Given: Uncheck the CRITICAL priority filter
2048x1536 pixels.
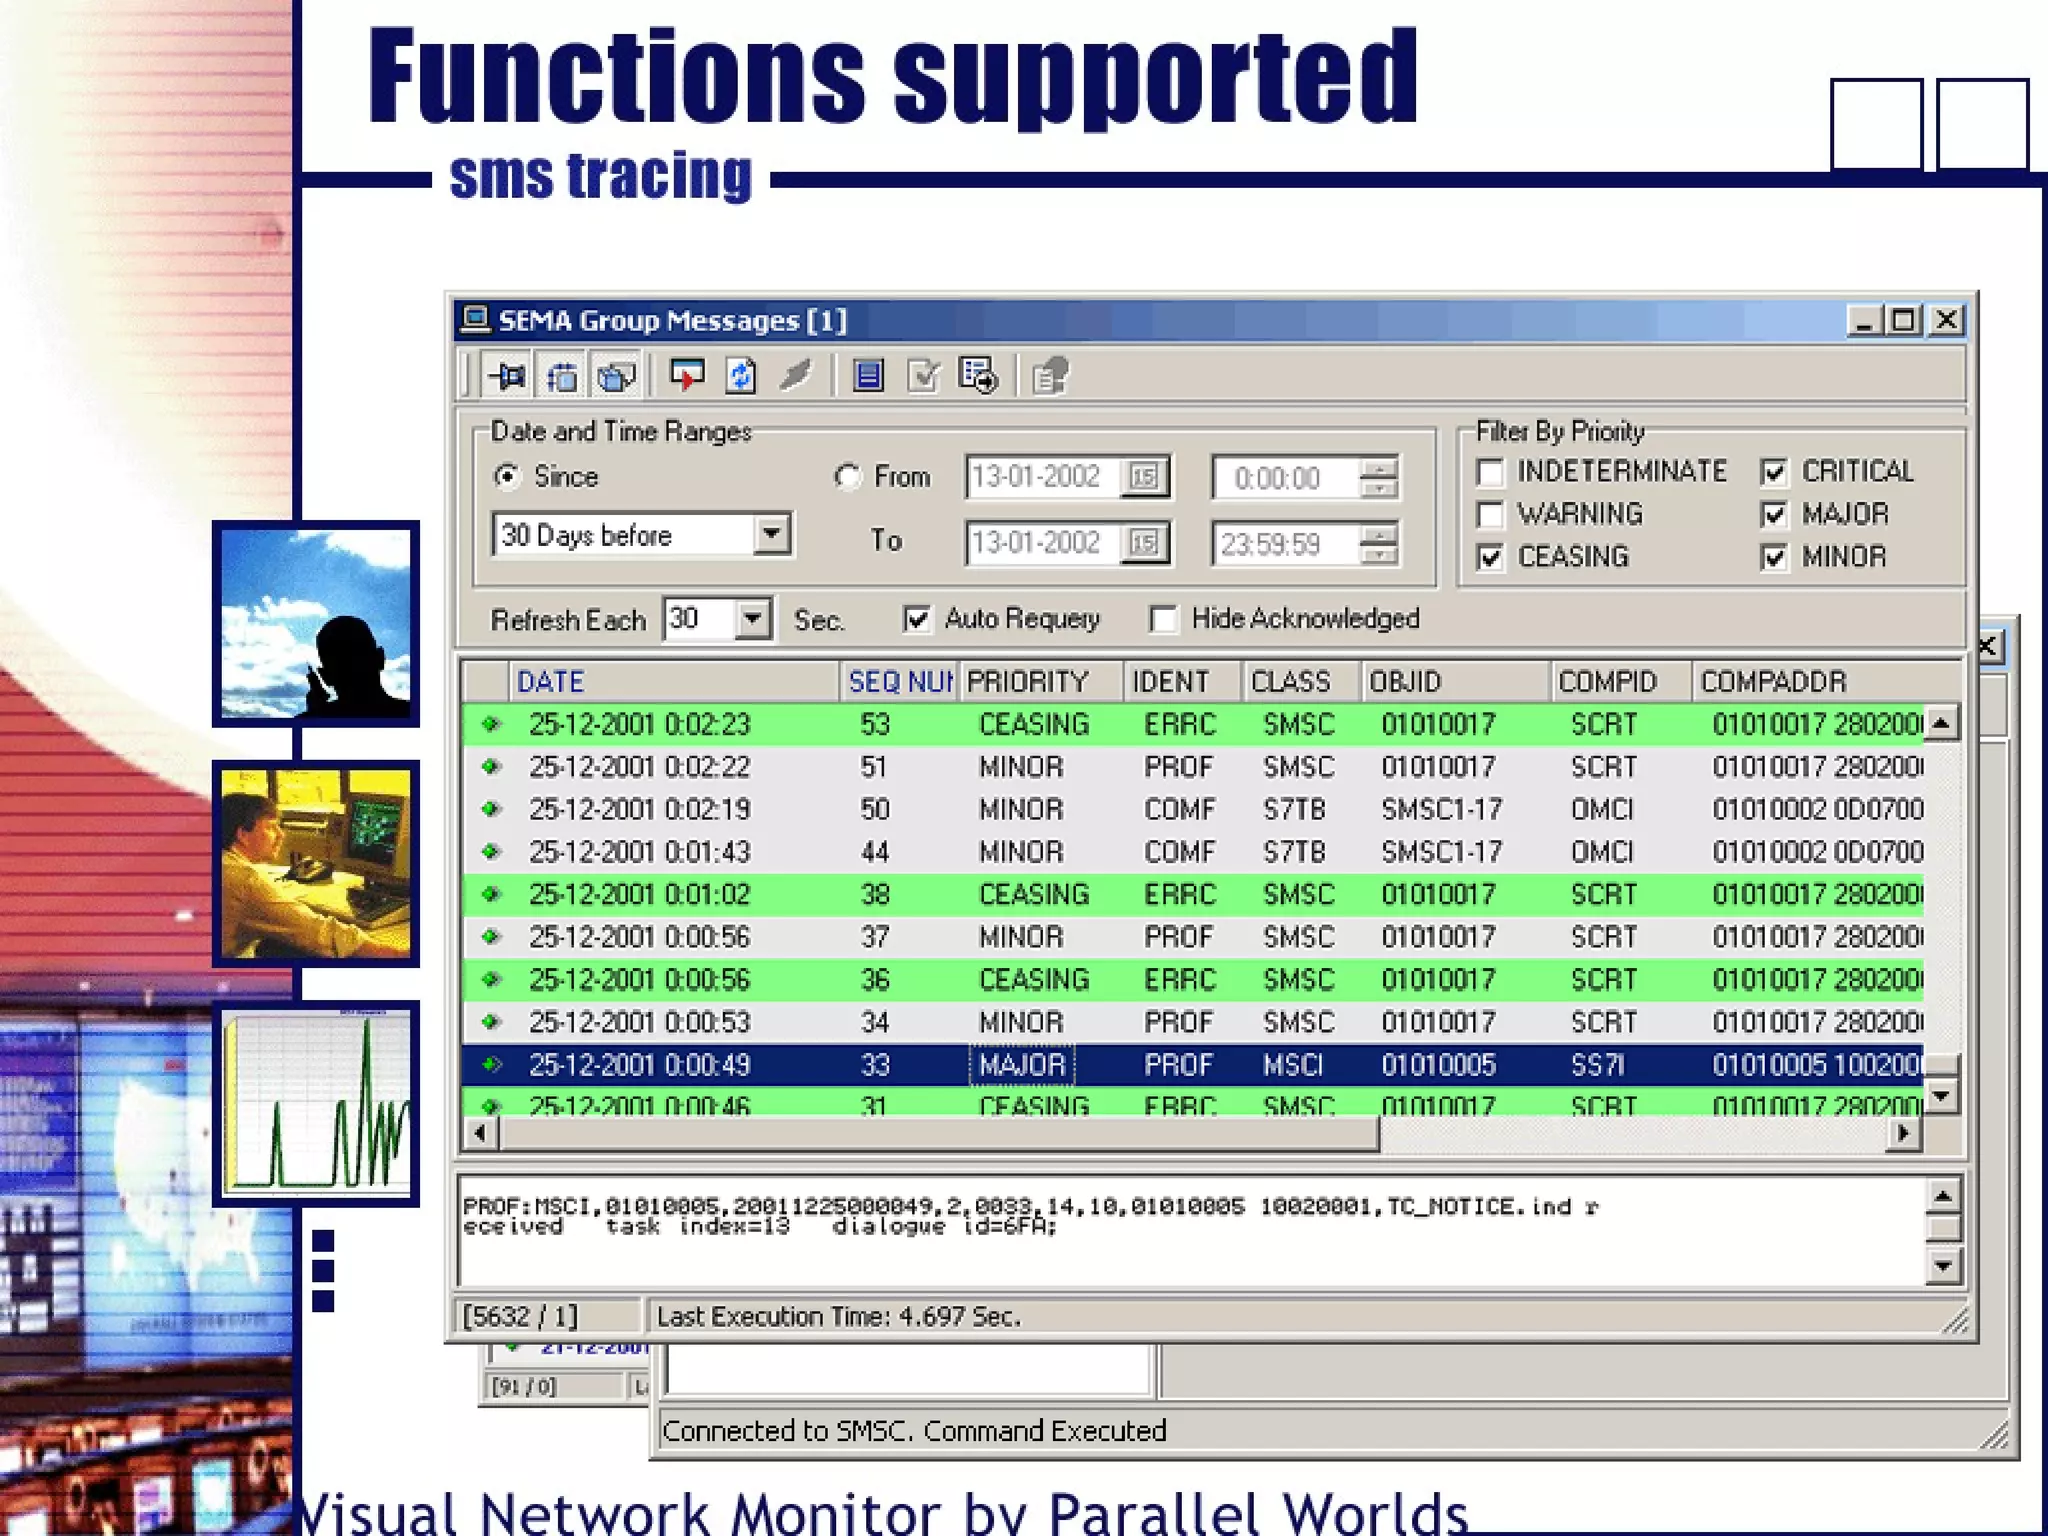Looking at the screenshot, I should pyautogui.click(x=1773, y=472).
